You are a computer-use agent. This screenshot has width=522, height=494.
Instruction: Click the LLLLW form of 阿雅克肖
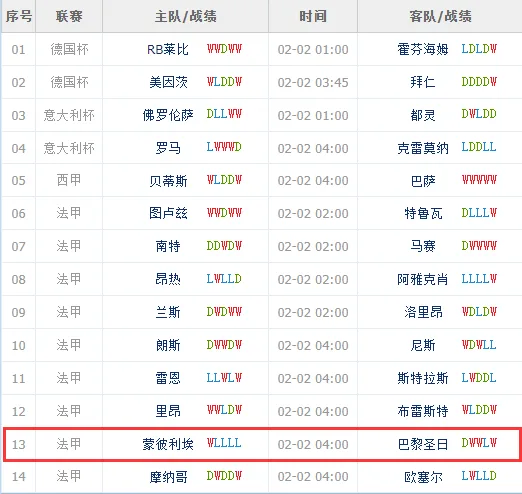(479, 279)
